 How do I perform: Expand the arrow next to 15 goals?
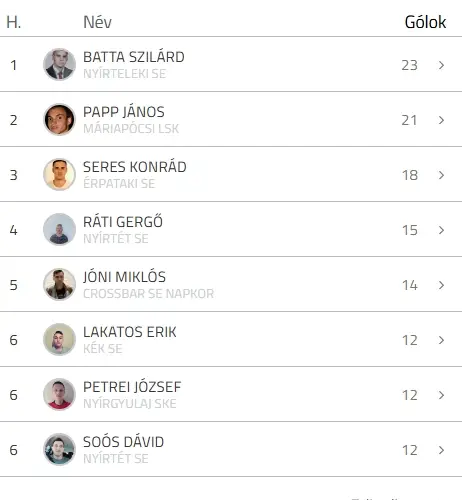click(441, 230)
